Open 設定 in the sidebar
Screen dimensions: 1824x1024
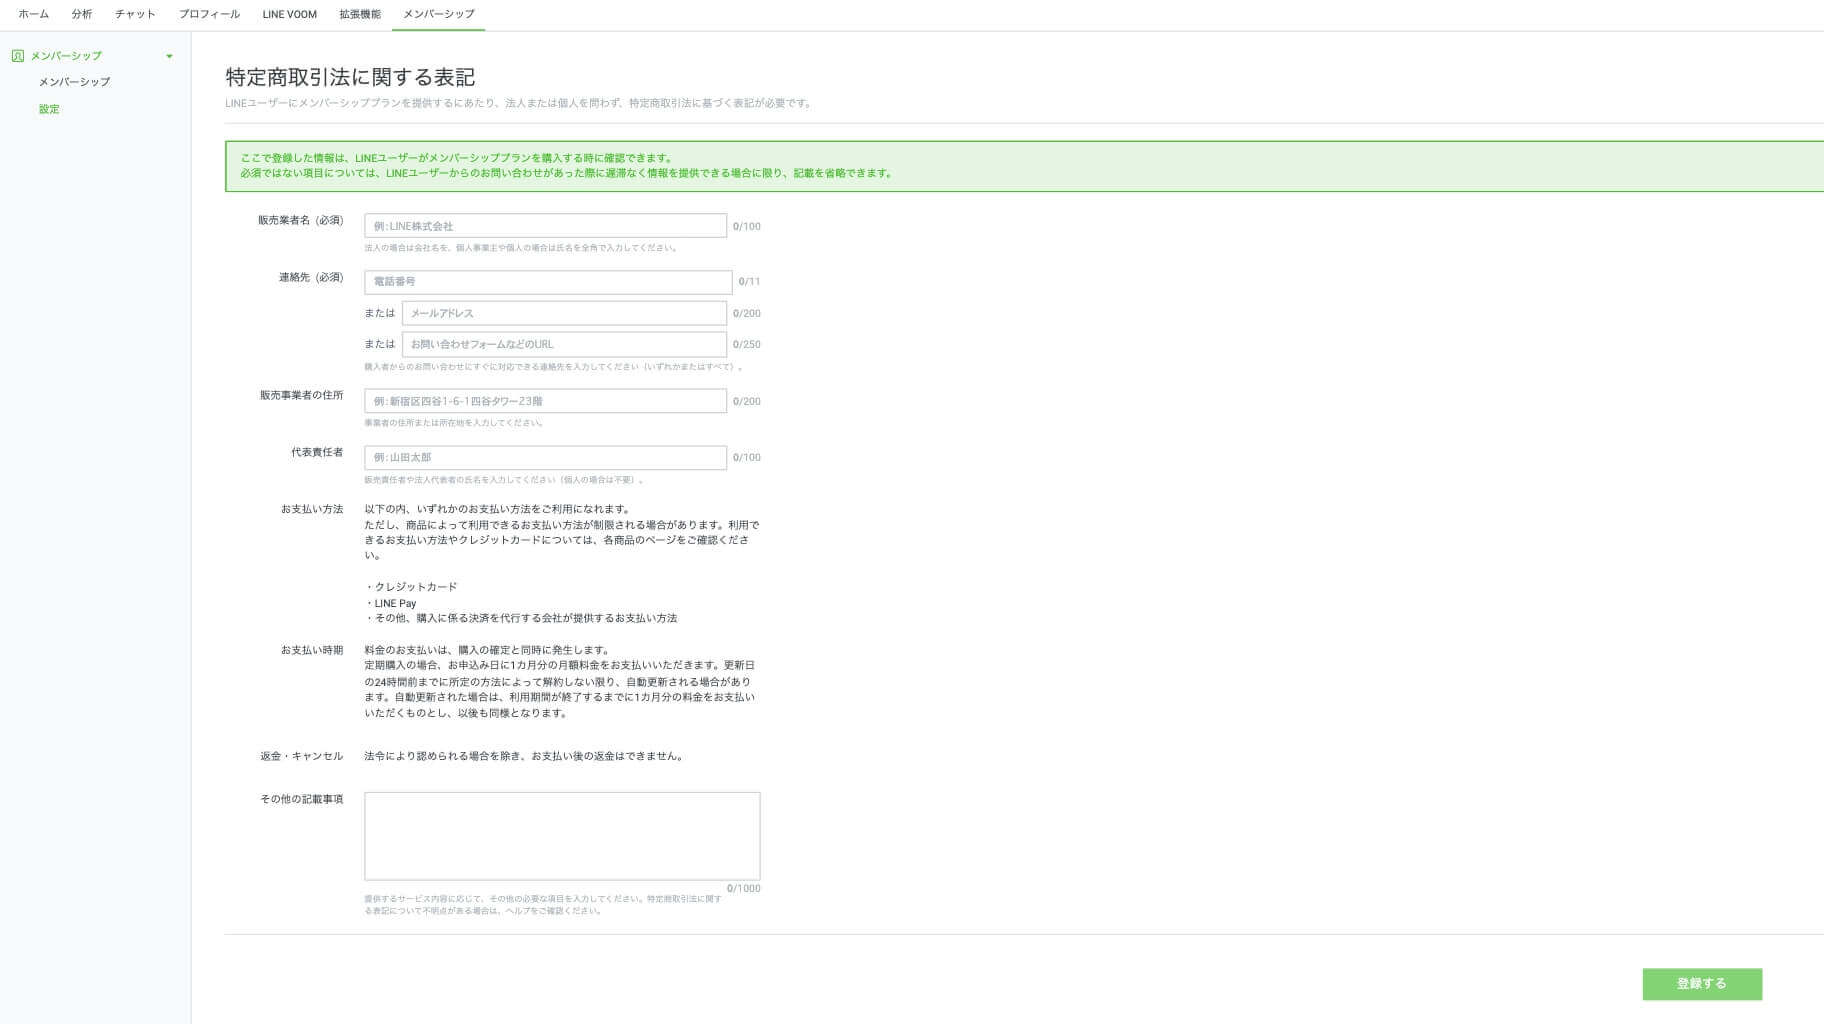pyautogui.click(x=49, y=109)
